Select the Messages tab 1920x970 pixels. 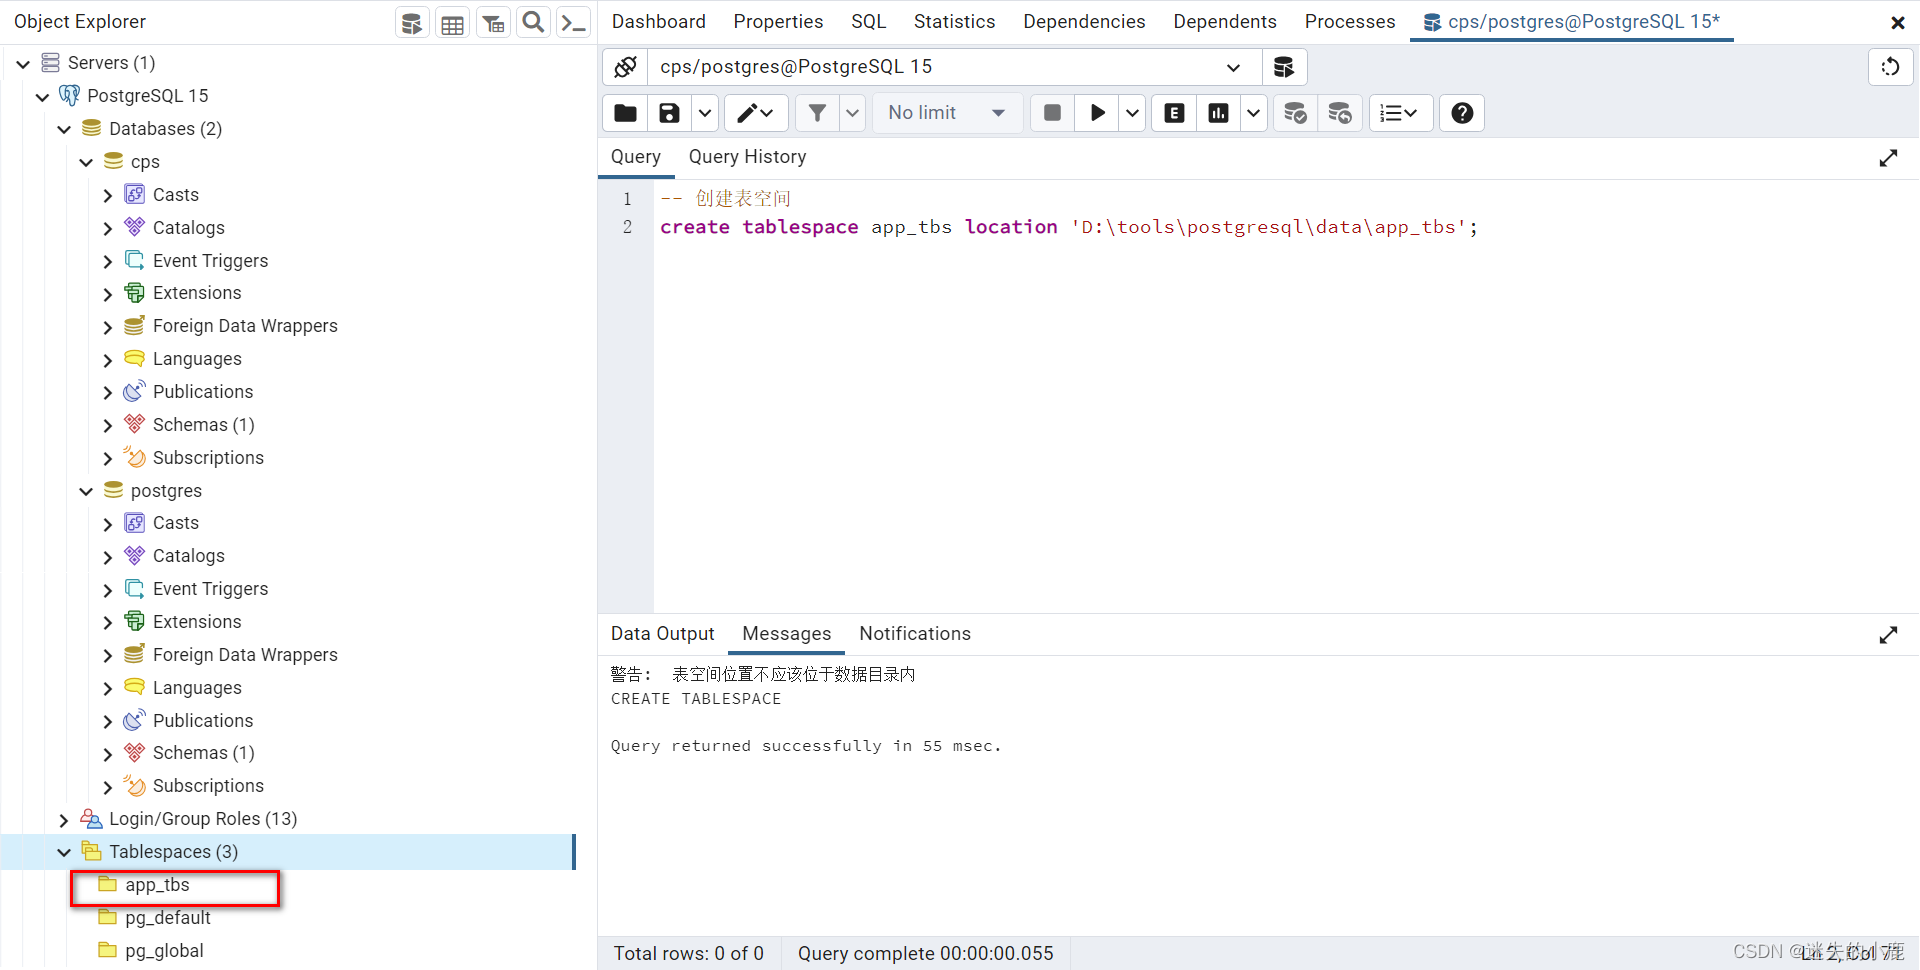click(x=786, y=634)
